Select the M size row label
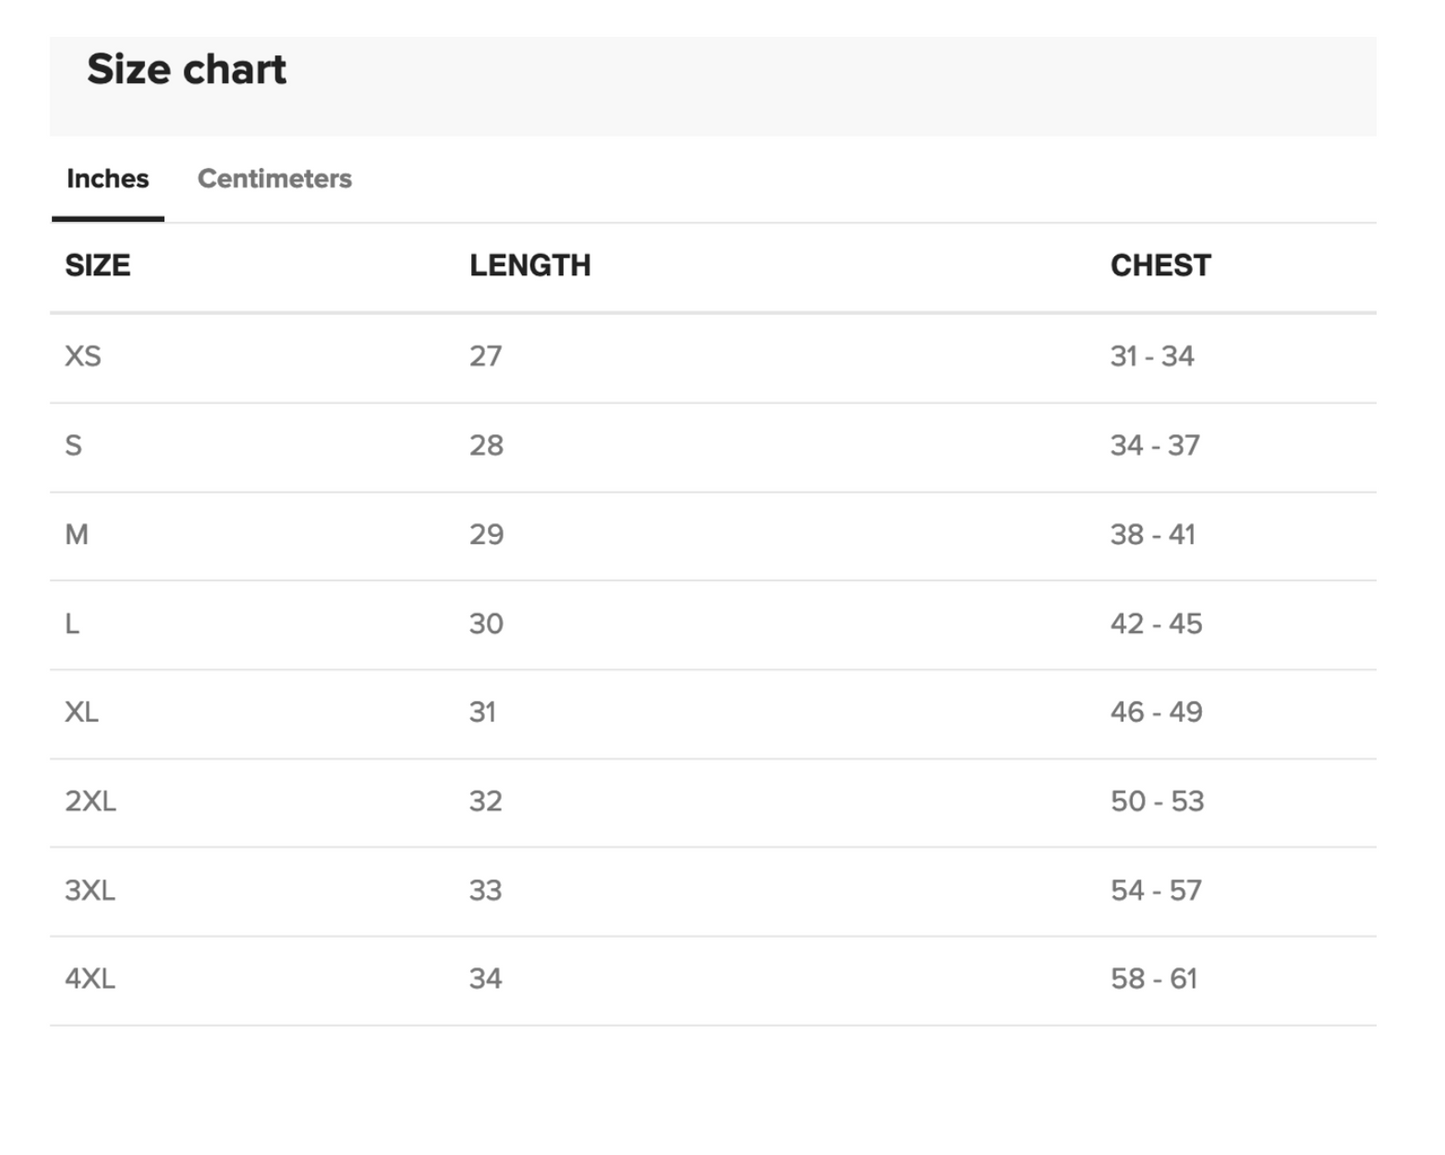 [x=77, y=534]
